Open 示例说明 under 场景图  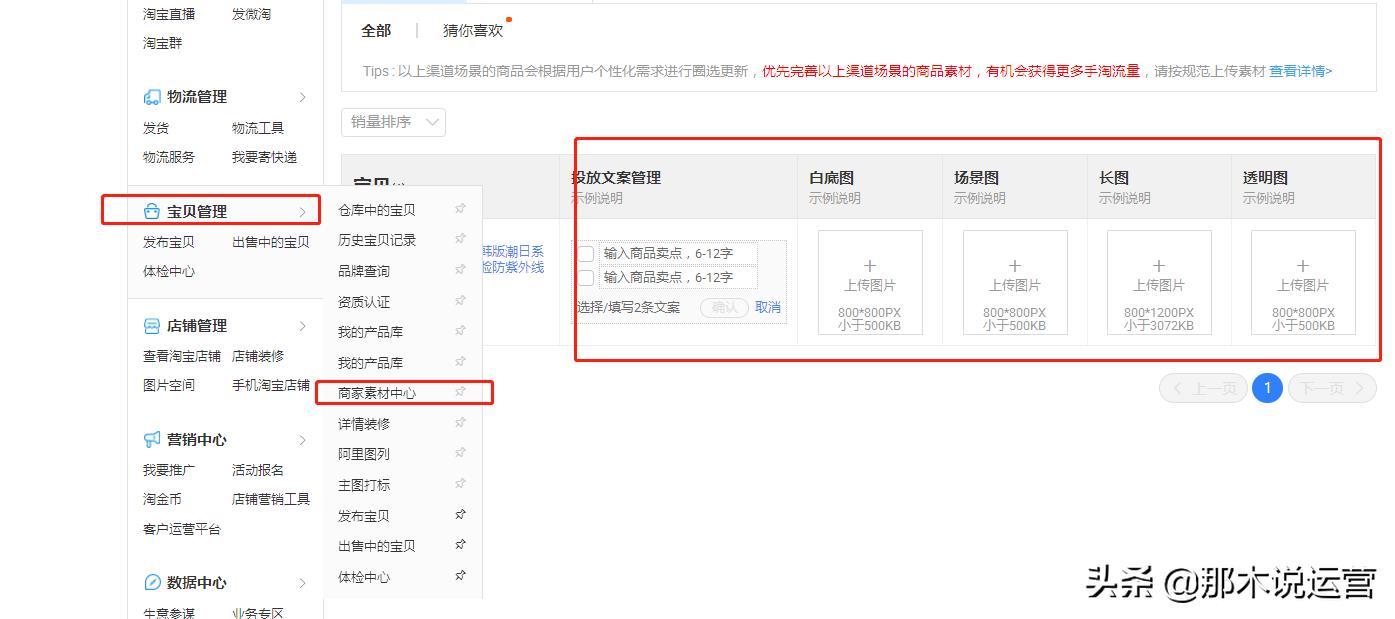point(979,198)
